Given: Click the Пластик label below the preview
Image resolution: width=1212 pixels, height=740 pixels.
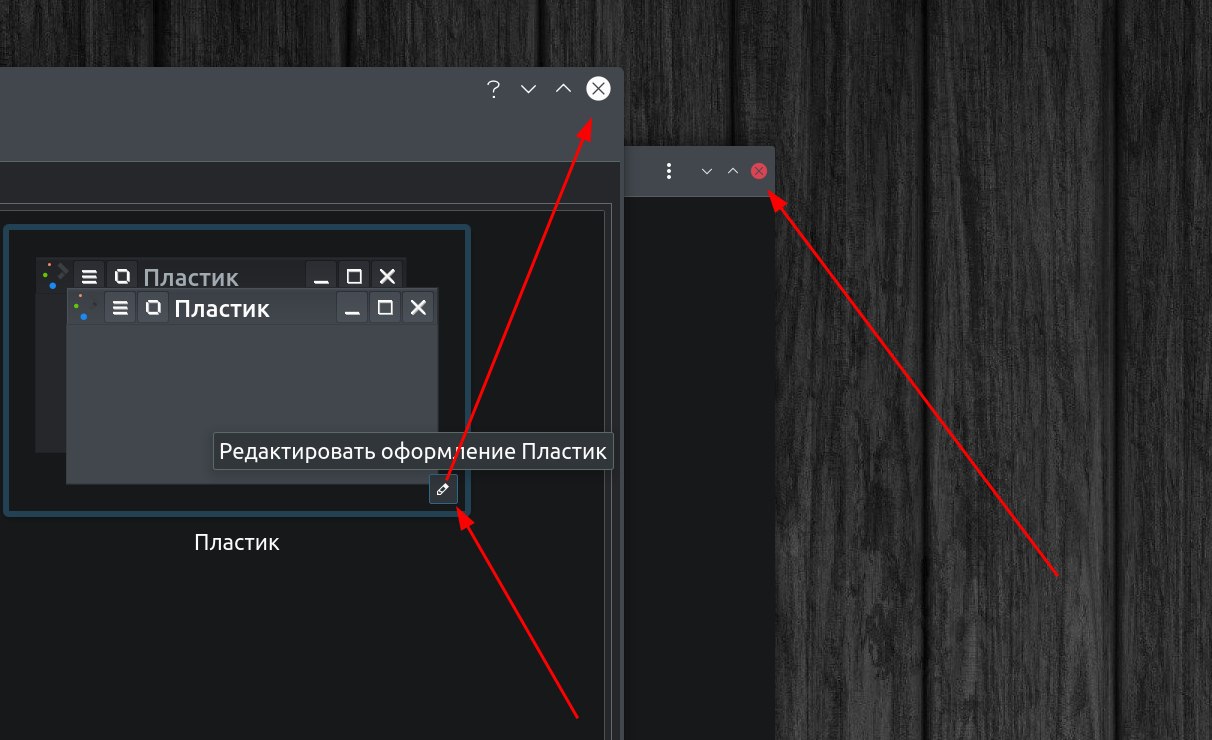Looking at the screenshot, I should click(237, 543).
